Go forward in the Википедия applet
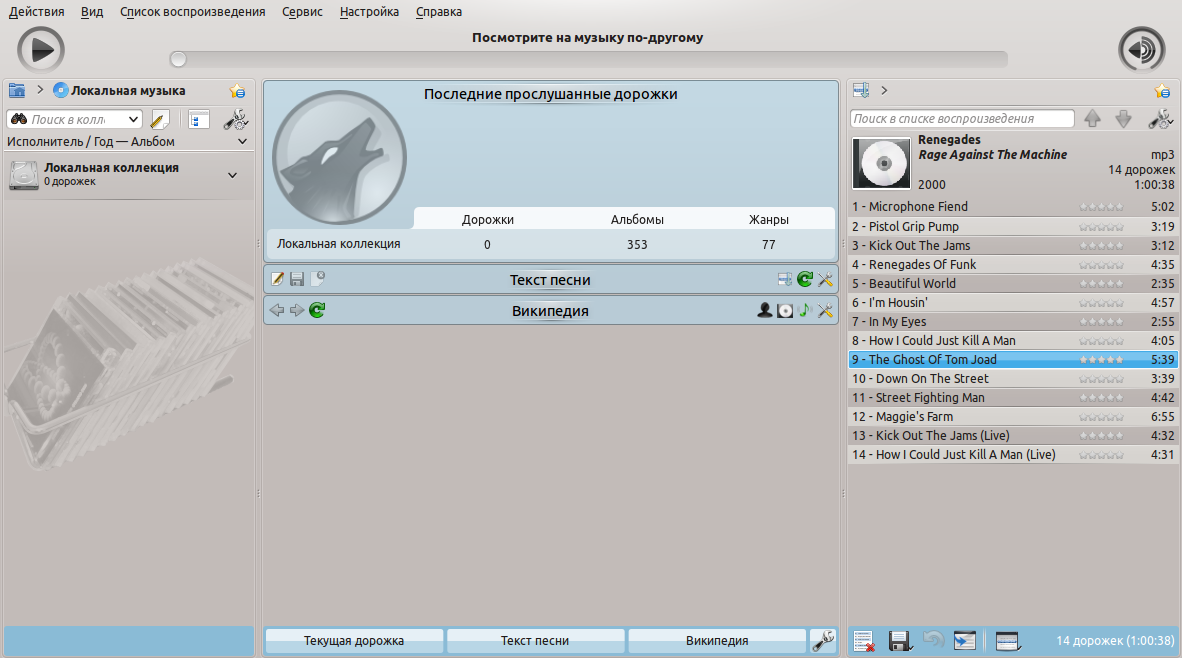 click(297, 311)
